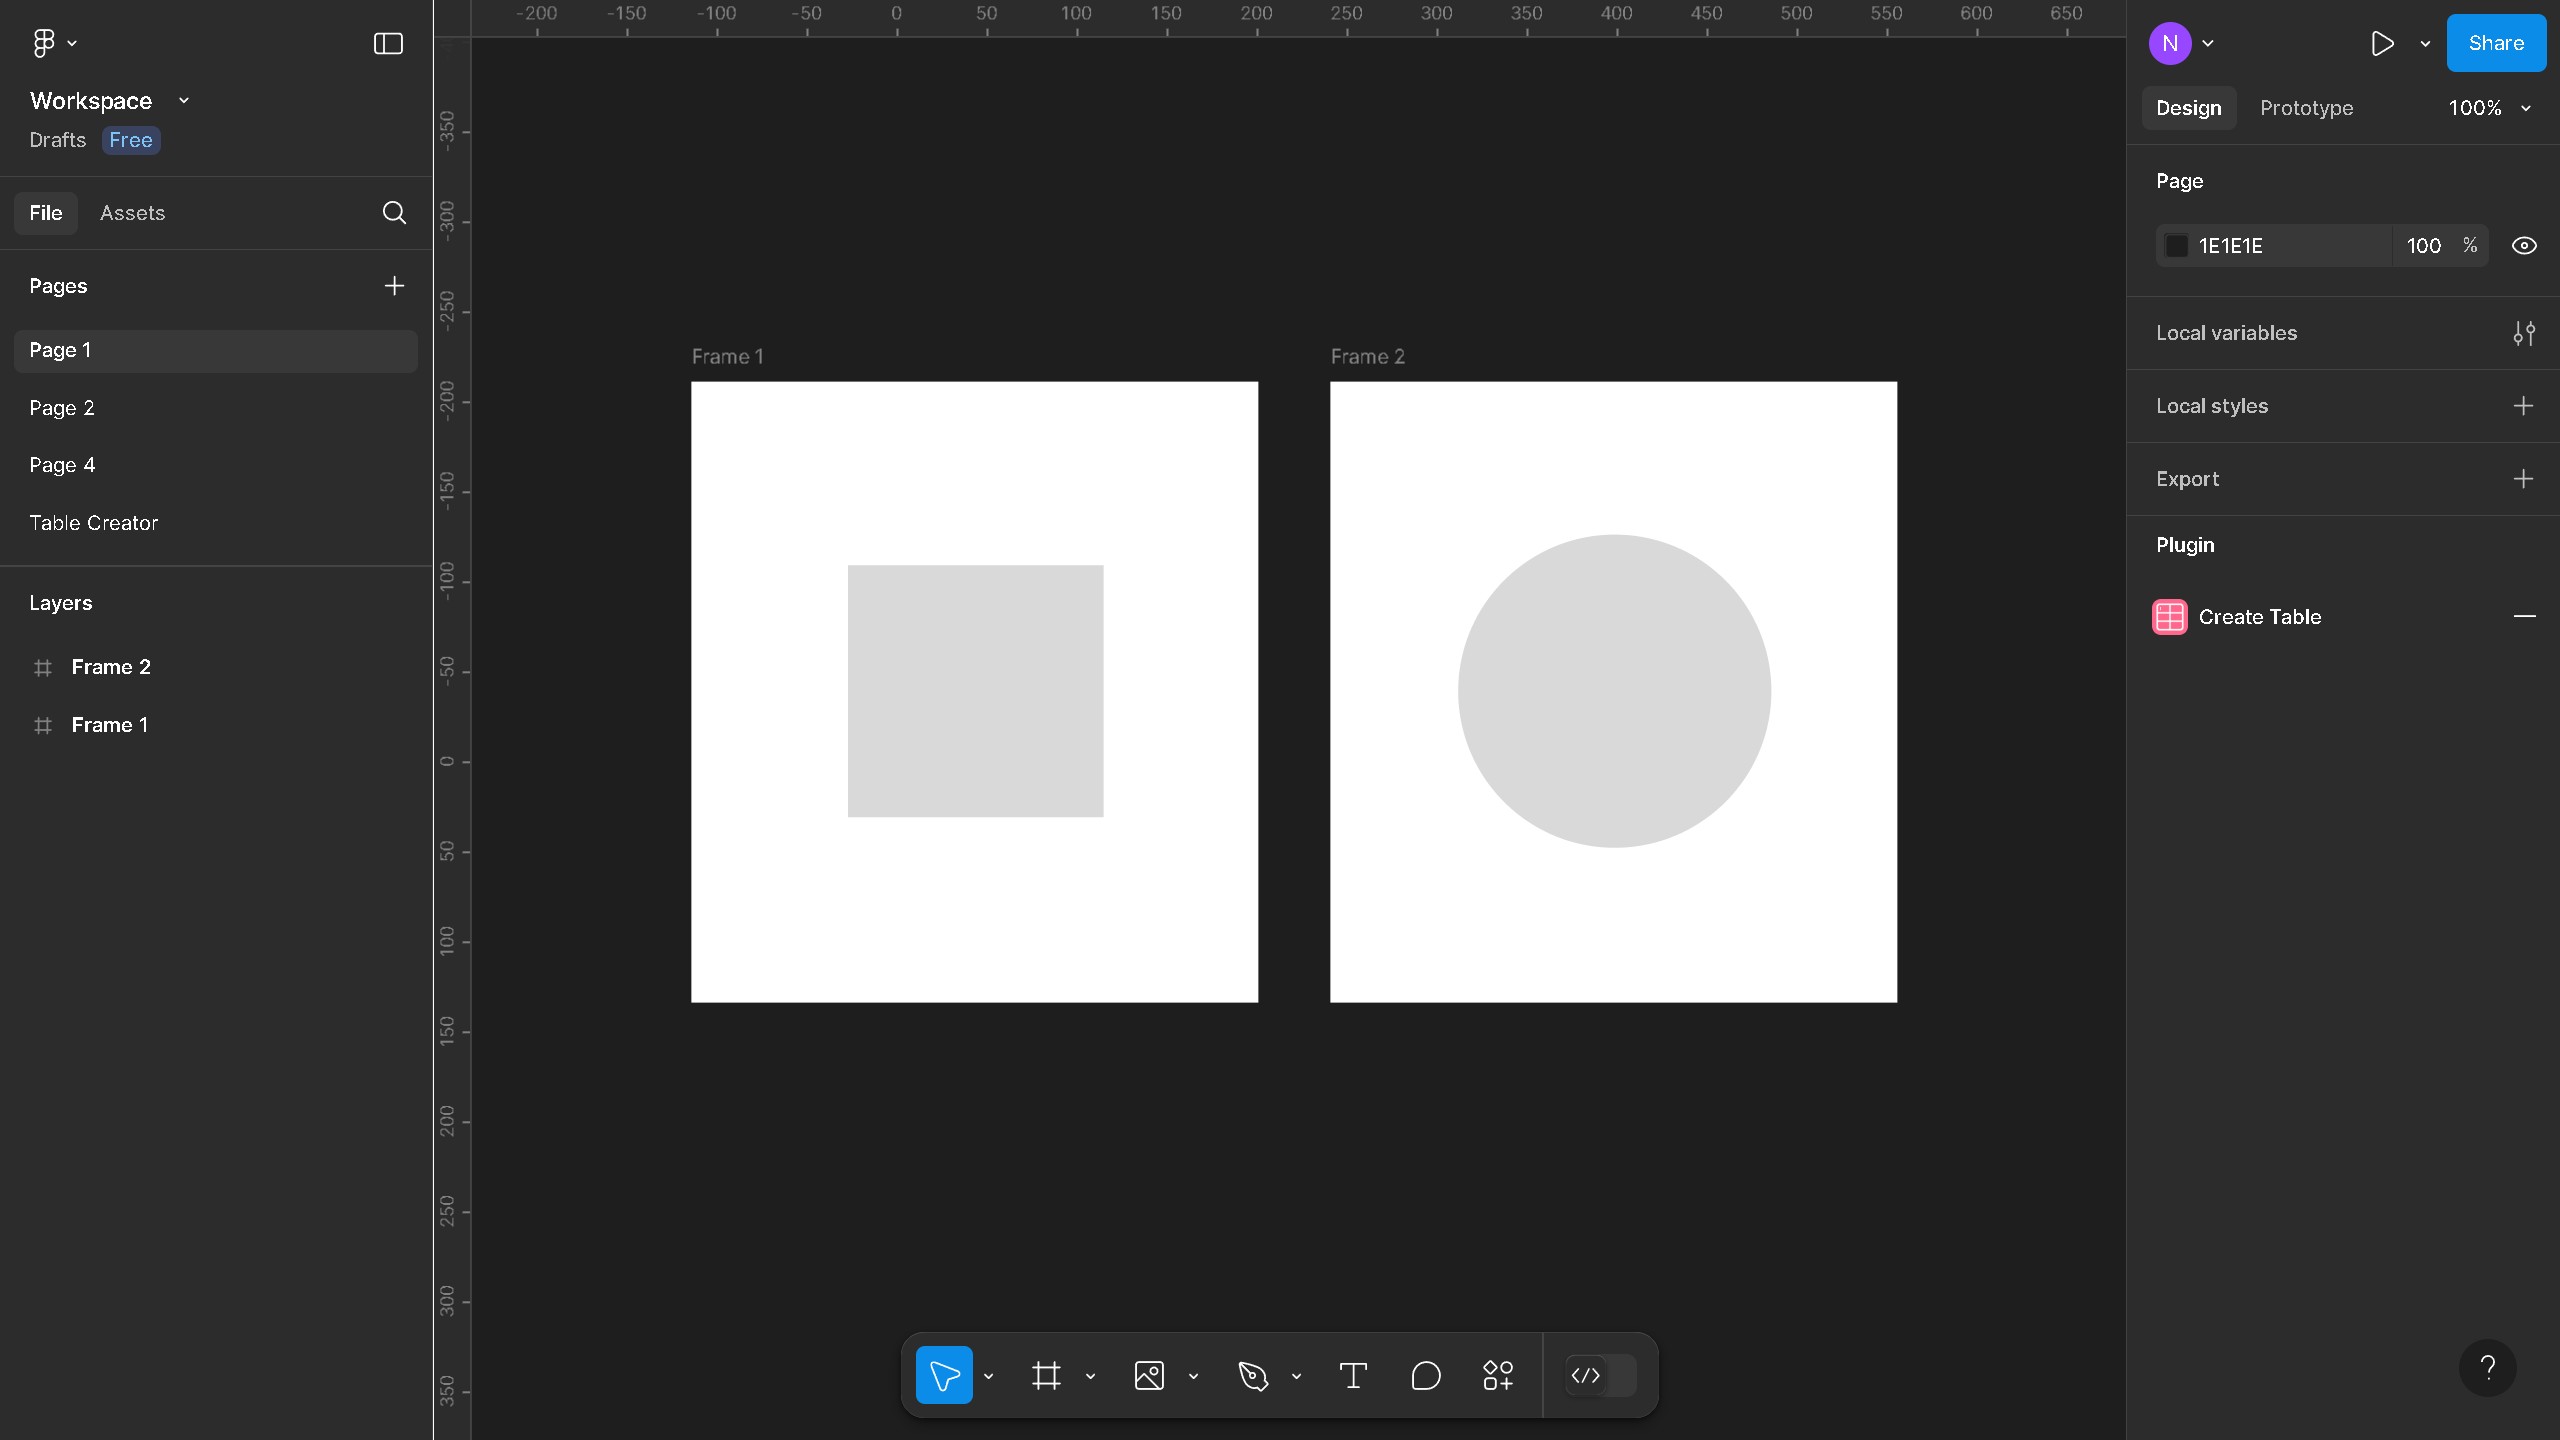This screenshot has width=2560, height=1440.
Task: Open the Local variables panel
Action: [x=2524, y=333]
